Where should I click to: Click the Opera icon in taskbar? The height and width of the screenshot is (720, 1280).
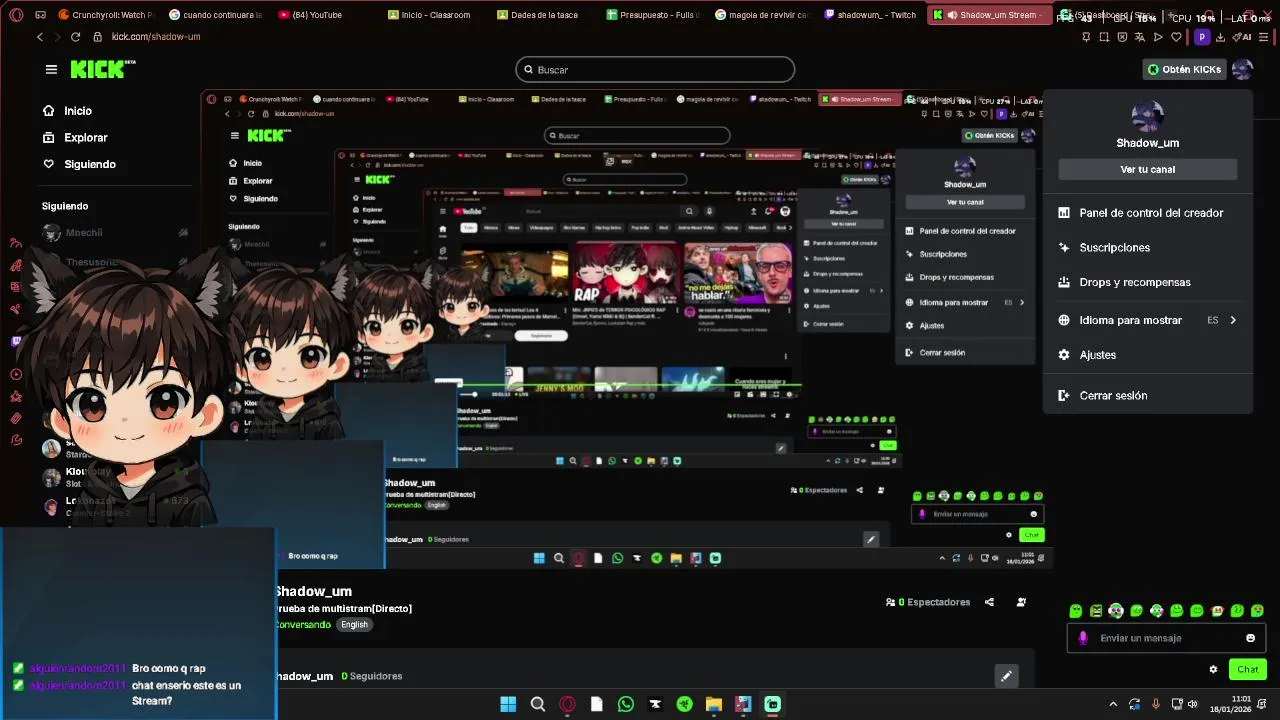(567, 704)
